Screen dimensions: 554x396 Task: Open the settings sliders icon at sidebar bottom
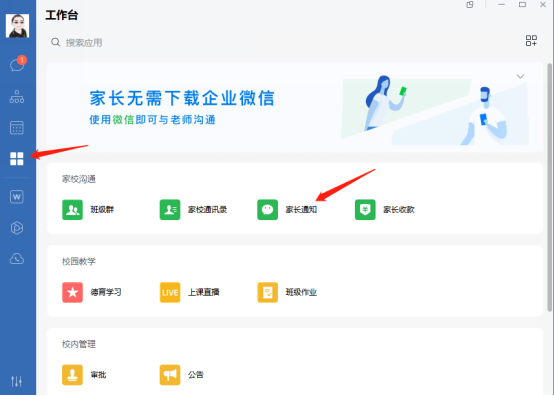tap(16, 381)
